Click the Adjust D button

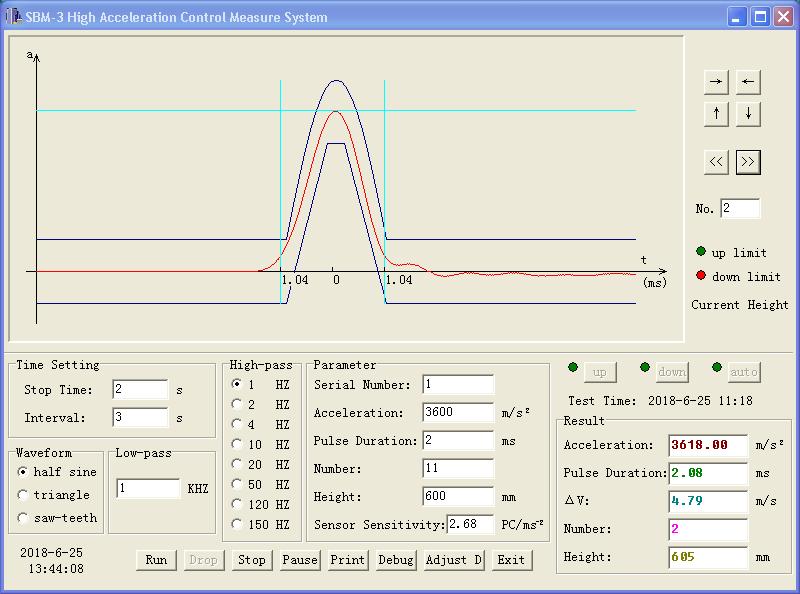[454, 560]
